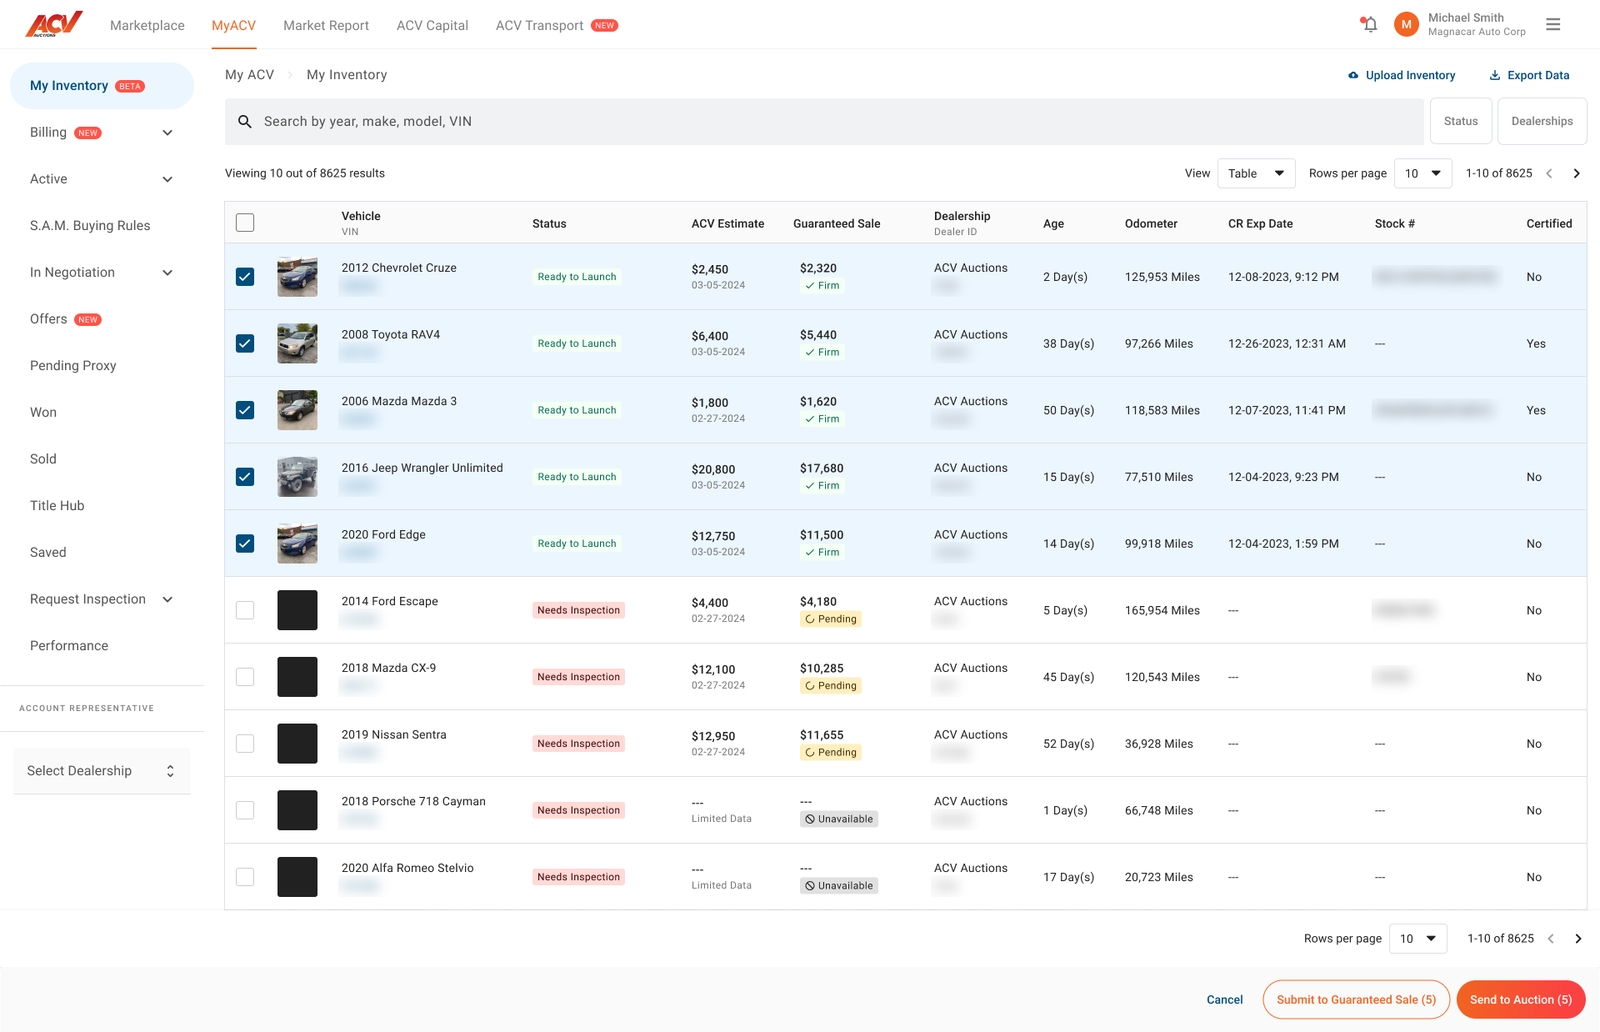1600x1032 pixels.
Task: Click the Cancel link
Action: (1224, 999)
